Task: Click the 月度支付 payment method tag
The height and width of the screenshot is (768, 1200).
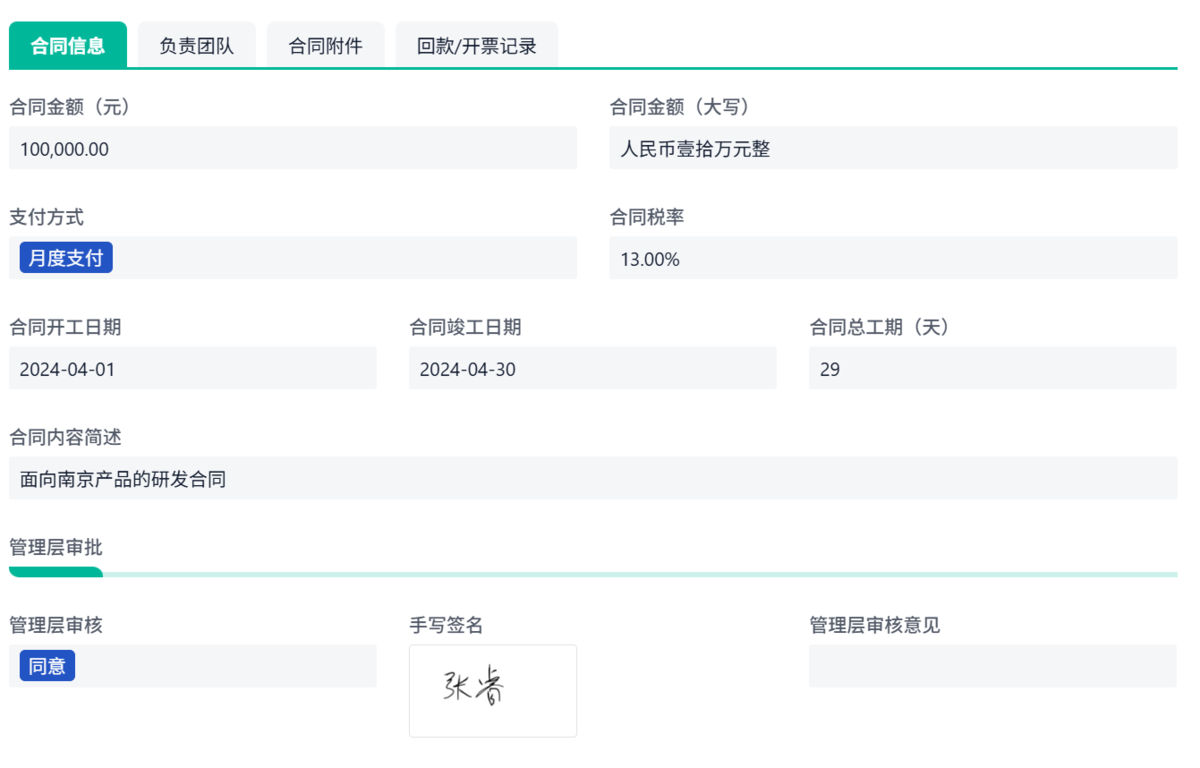Action: (66, 258)
